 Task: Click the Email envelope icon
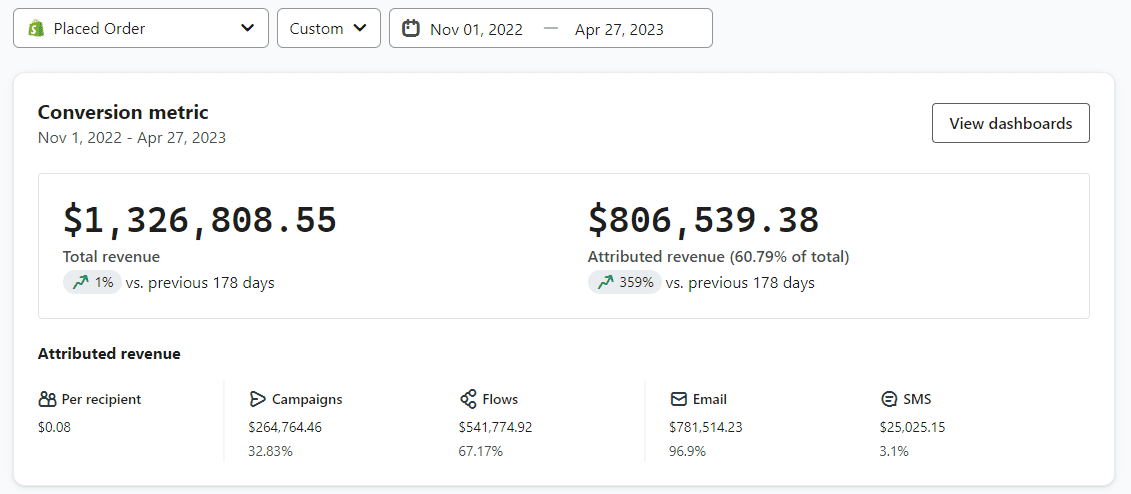[x=678, y=399]
